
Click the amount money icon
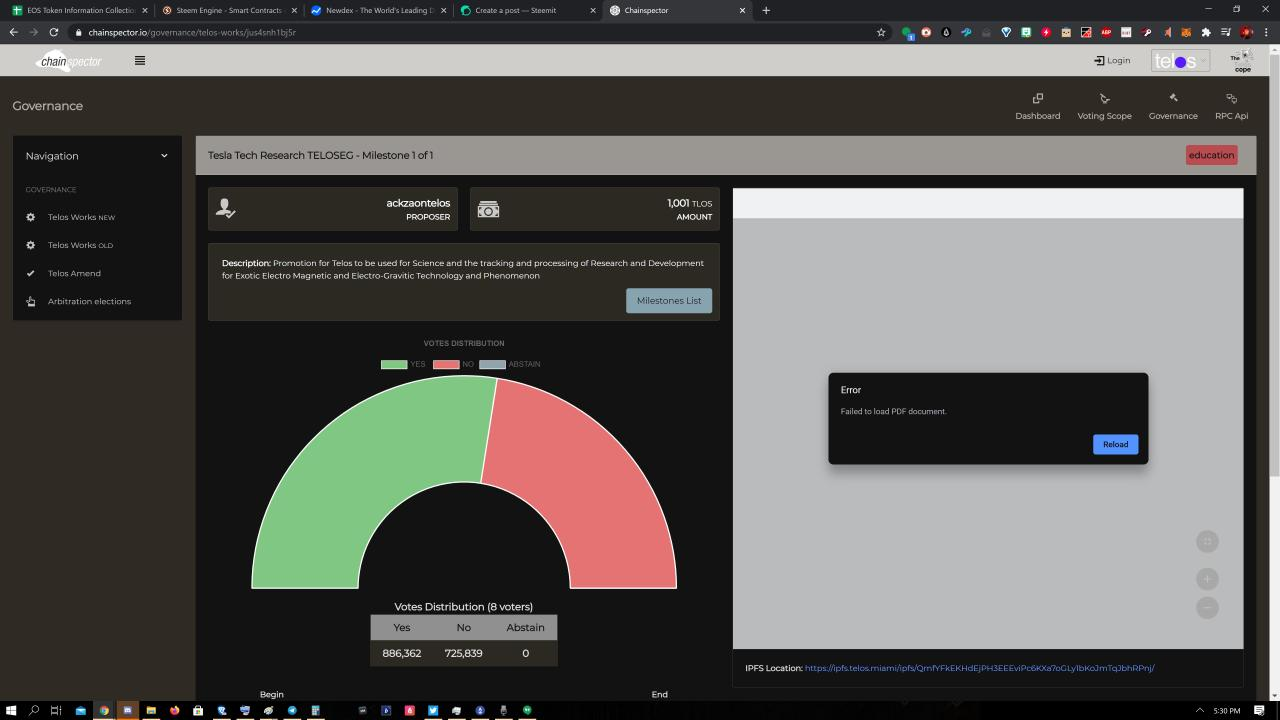tap(488, 209)
